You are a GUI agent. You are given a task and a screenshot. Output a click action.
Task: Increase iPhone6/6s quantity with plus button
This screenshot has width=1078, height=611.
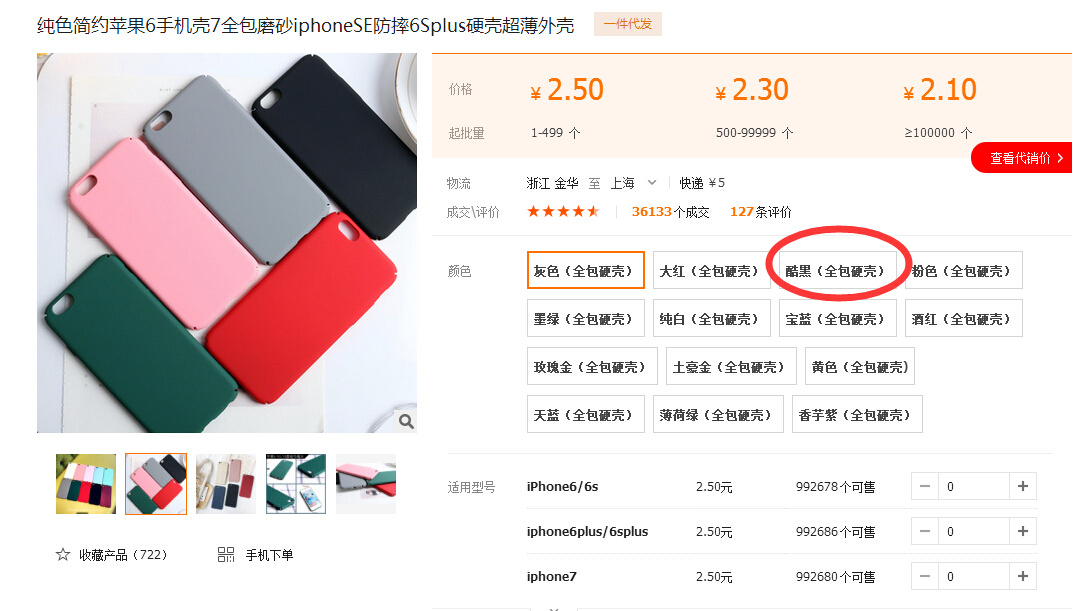pos(1023,487)
